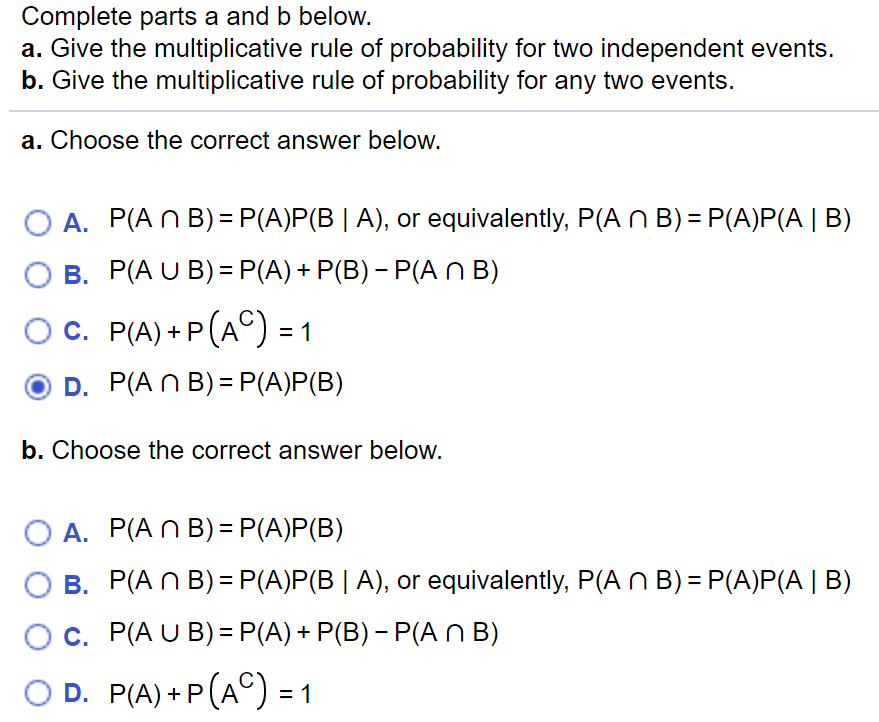Select option B in part a
The height and width of the screenshot is (722, 879).
click(x=38, y=271)
